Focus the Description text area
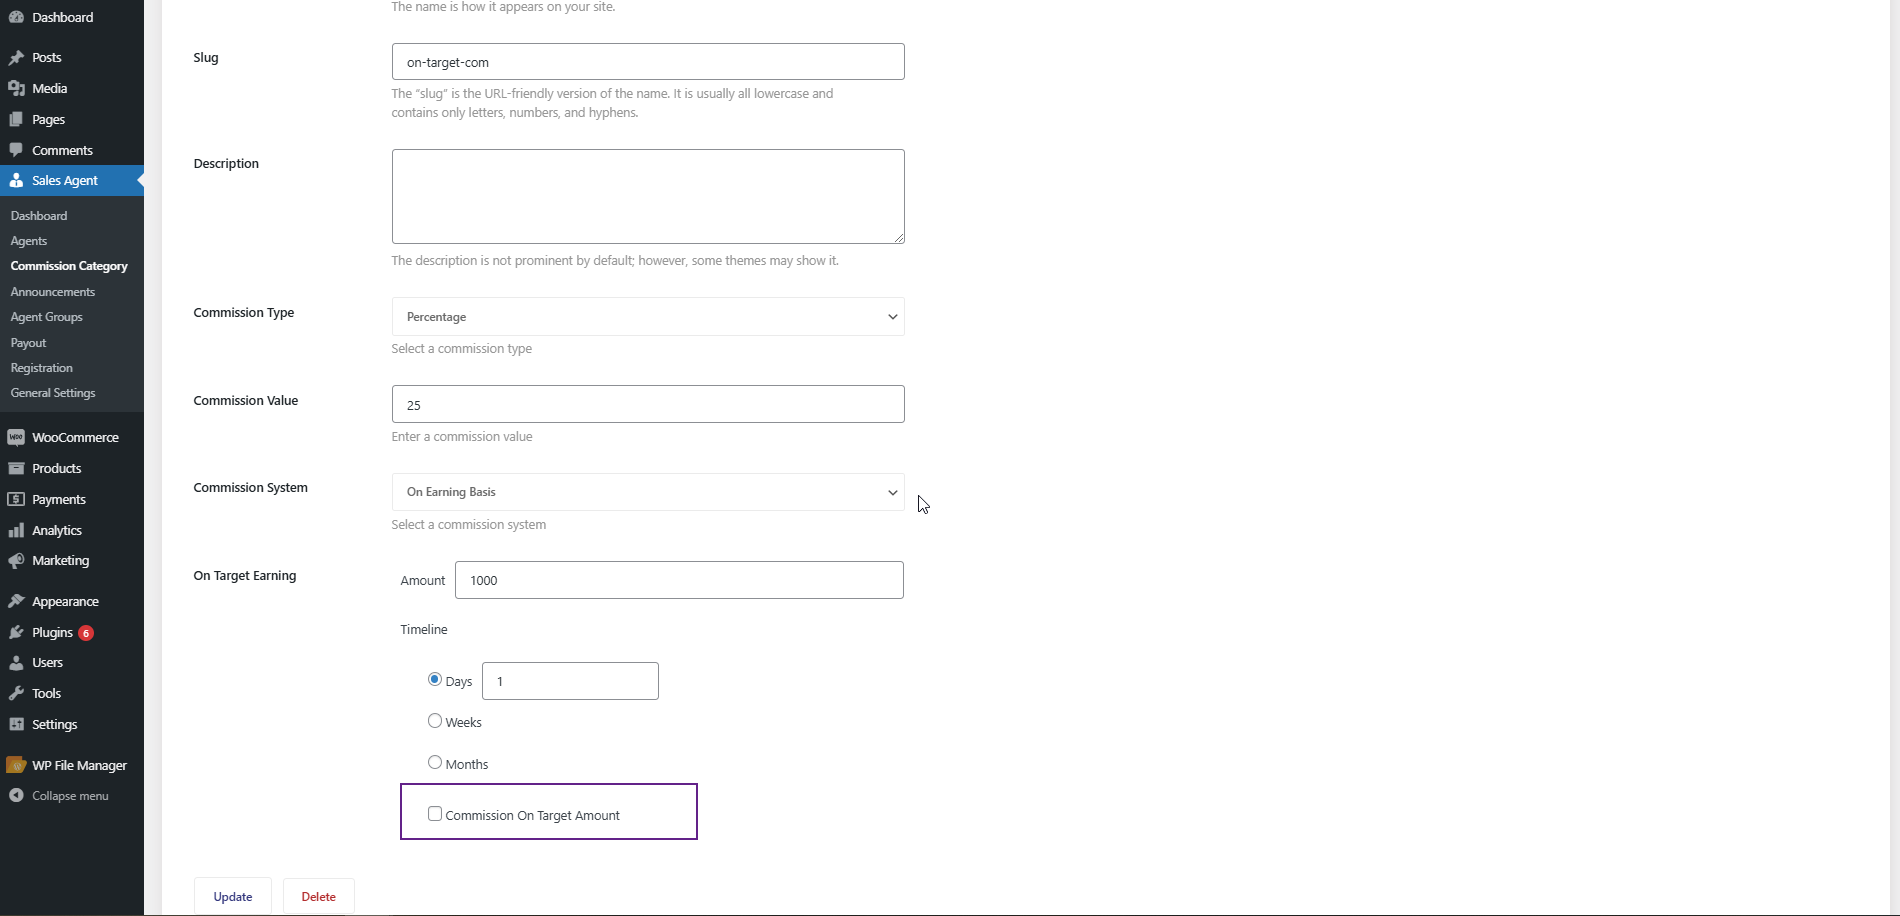 648,196
